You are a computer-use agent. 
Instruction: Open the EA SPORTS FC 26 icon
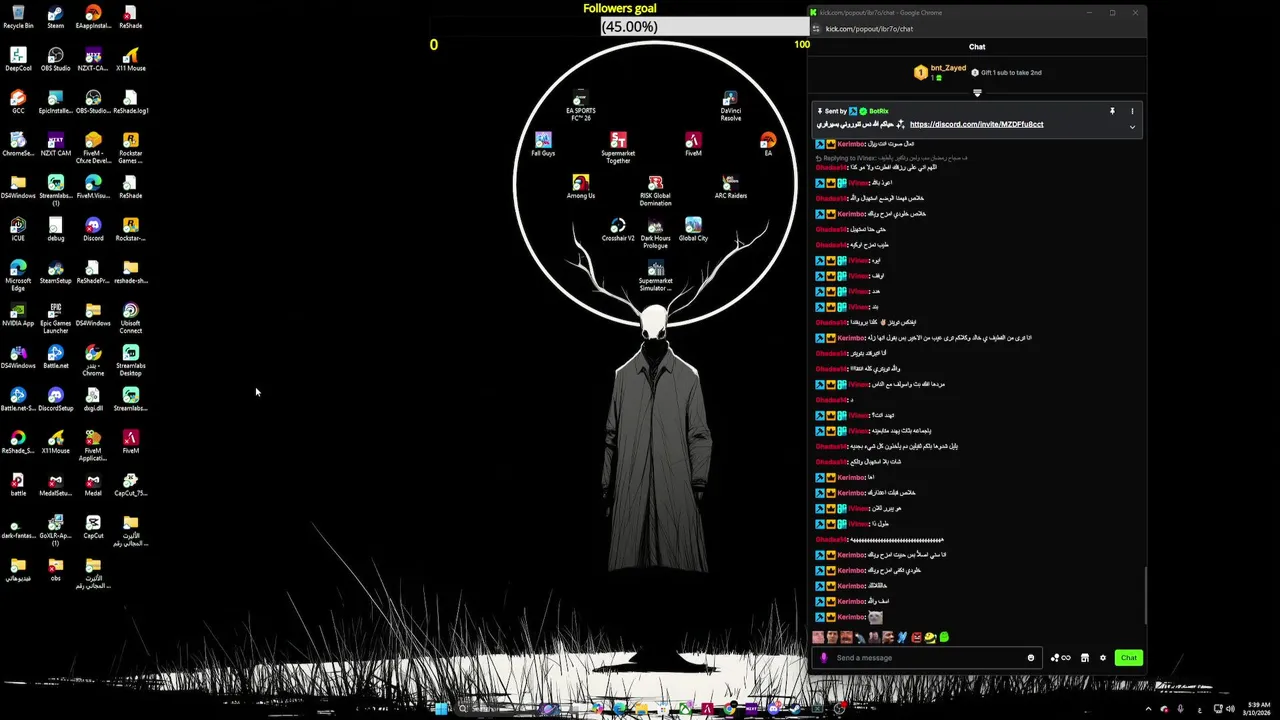click(x=580, y=106)
